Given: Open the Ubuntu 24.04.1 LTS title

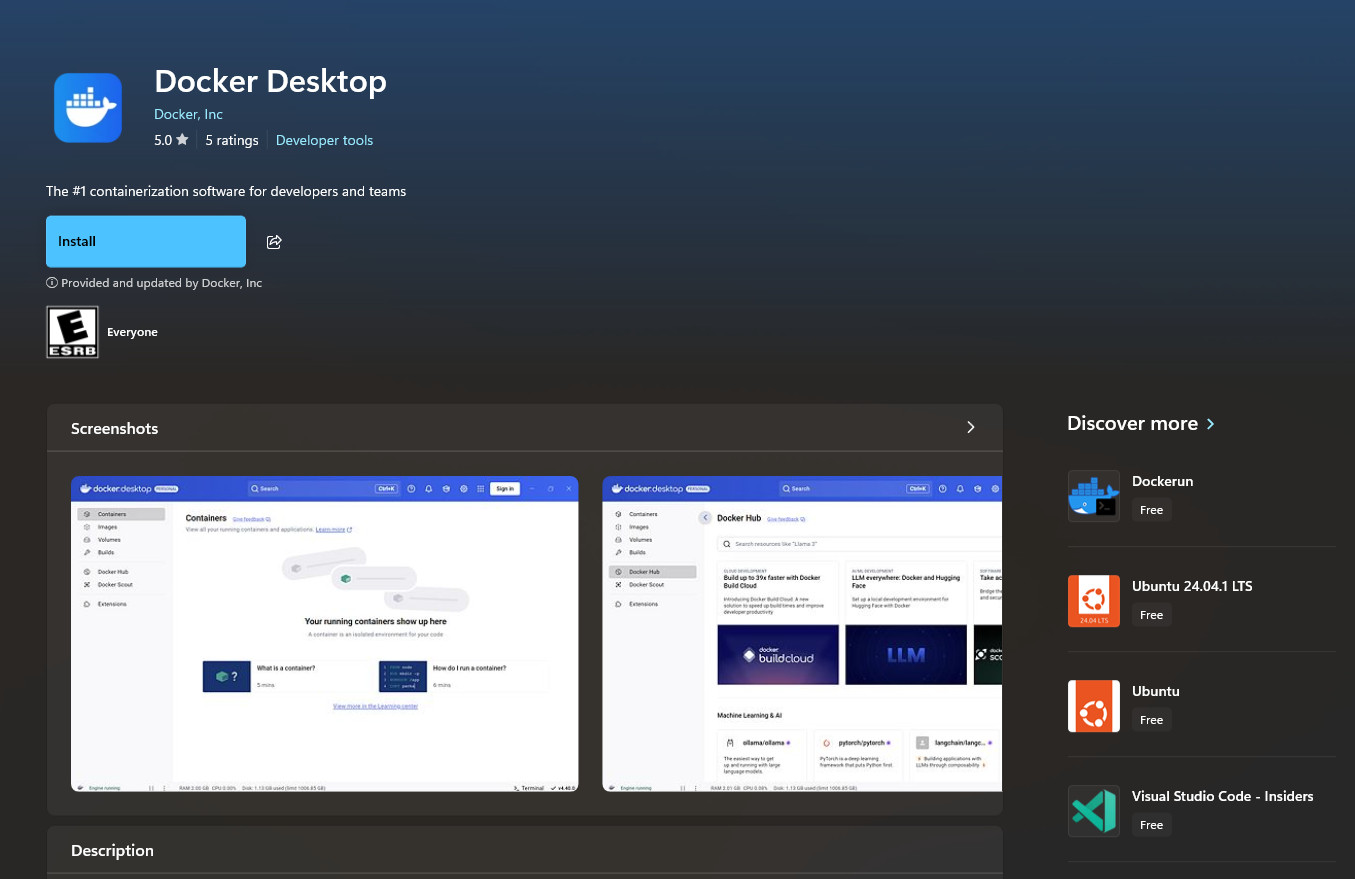Looking at the screenshot, I should coord(1192,586).
